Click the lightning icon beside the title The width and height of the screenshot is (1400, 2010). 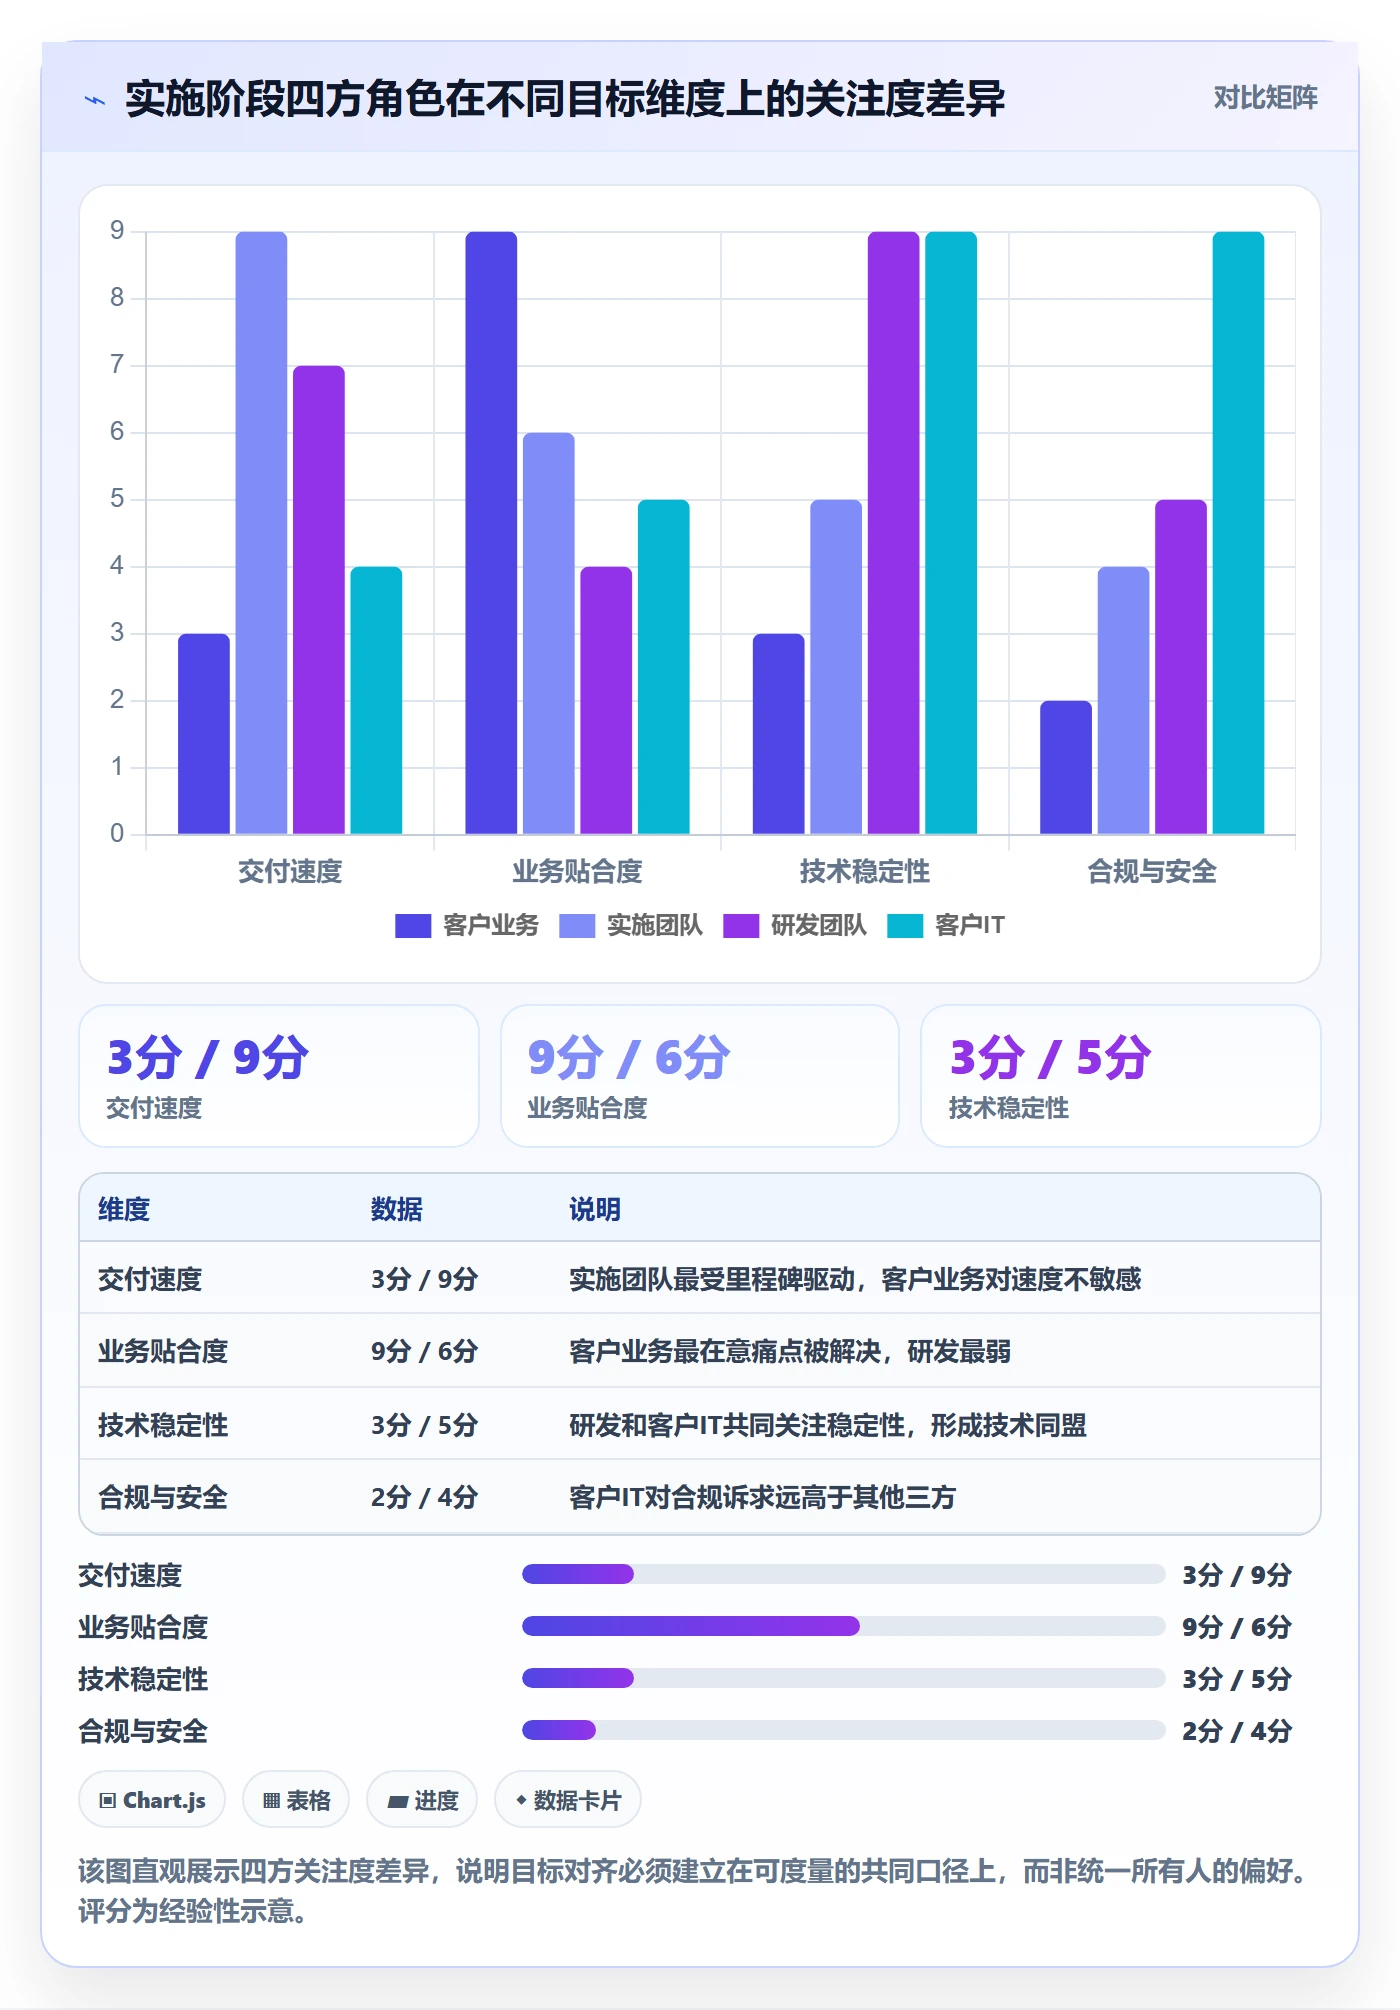pos(95,100)
